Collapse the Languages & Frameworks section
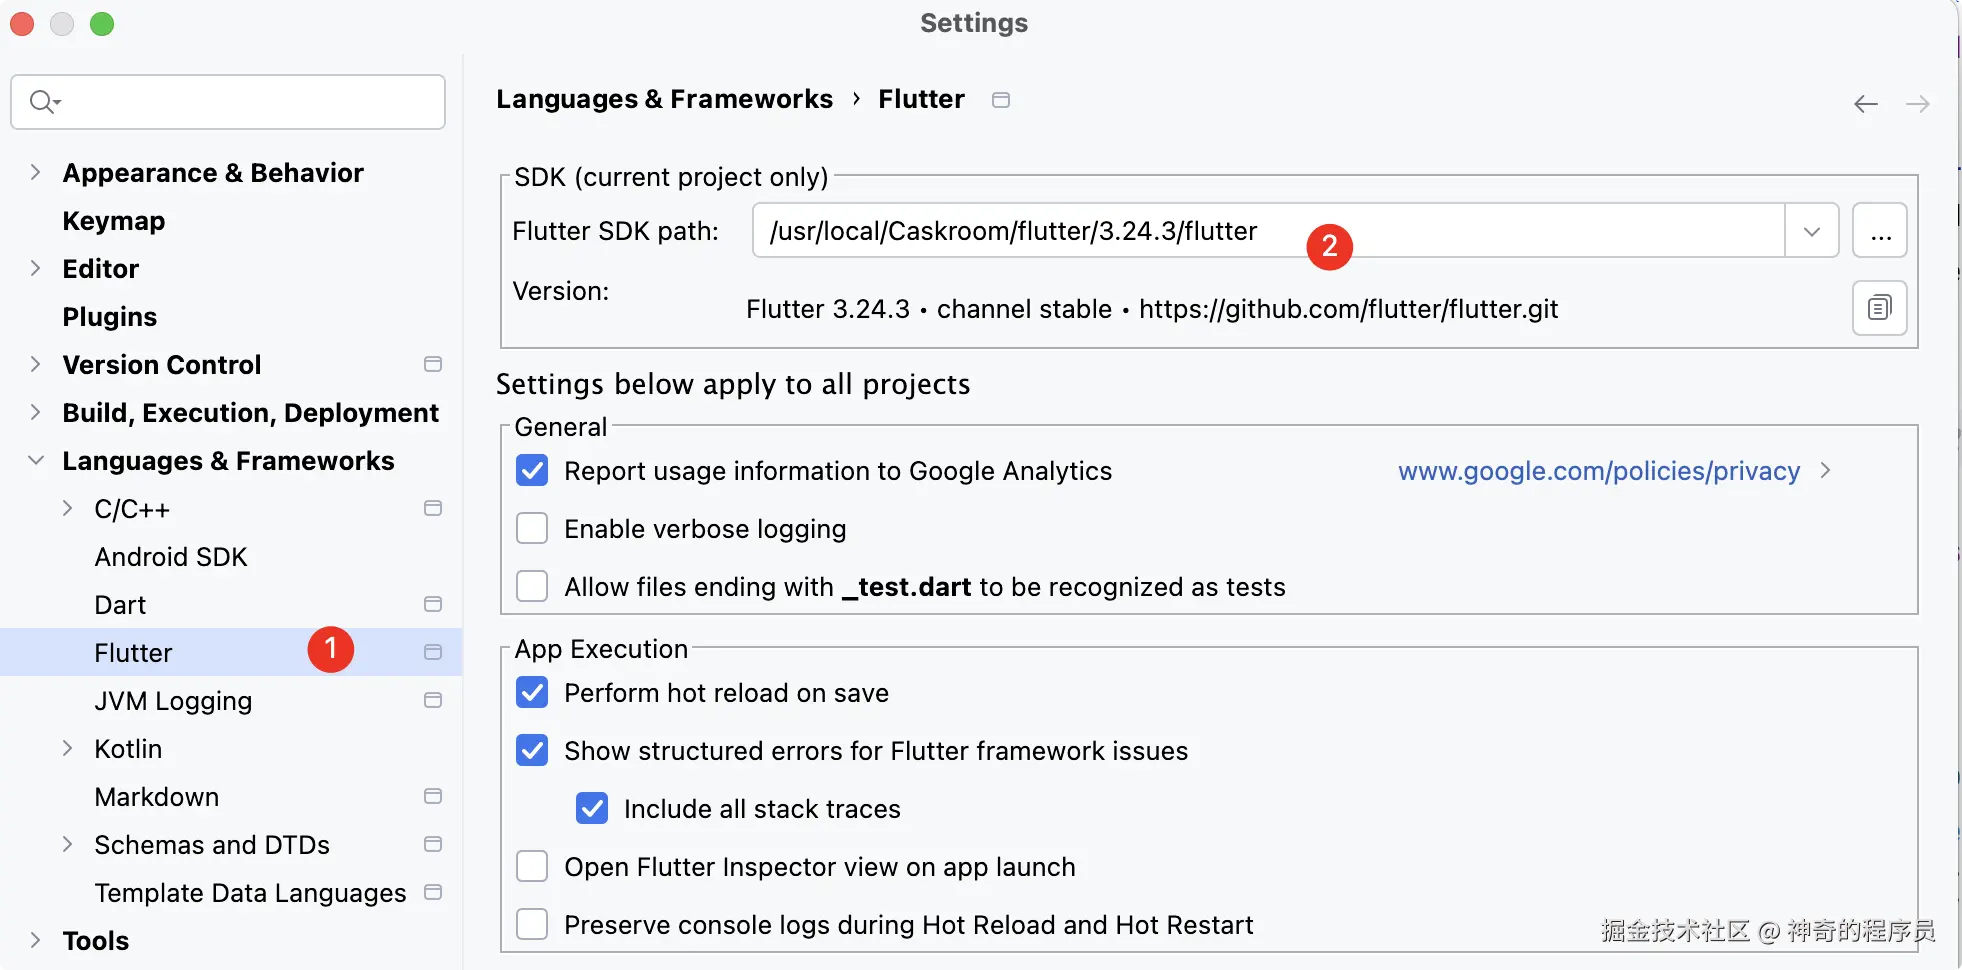The image size is (1962, 970). point(36,460)
